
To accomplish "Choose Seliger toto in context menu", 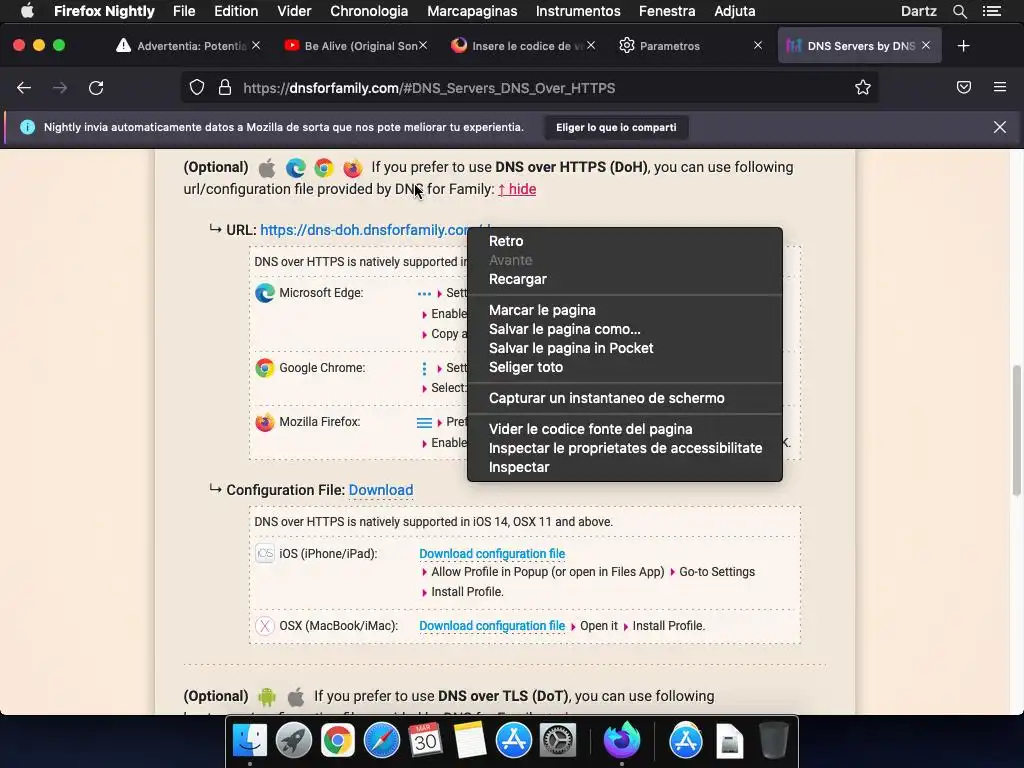I will (x=625, y=367).
